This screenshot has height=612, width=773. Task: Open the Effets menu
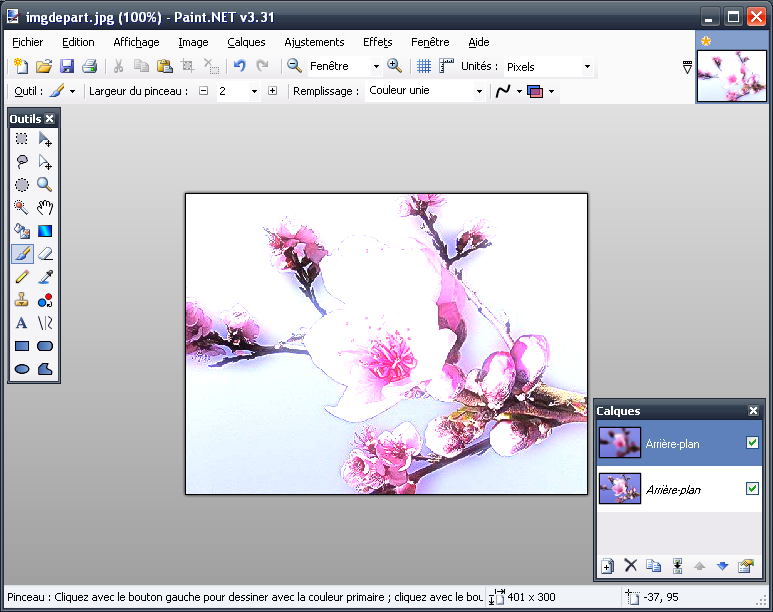(x=377, y=42)
